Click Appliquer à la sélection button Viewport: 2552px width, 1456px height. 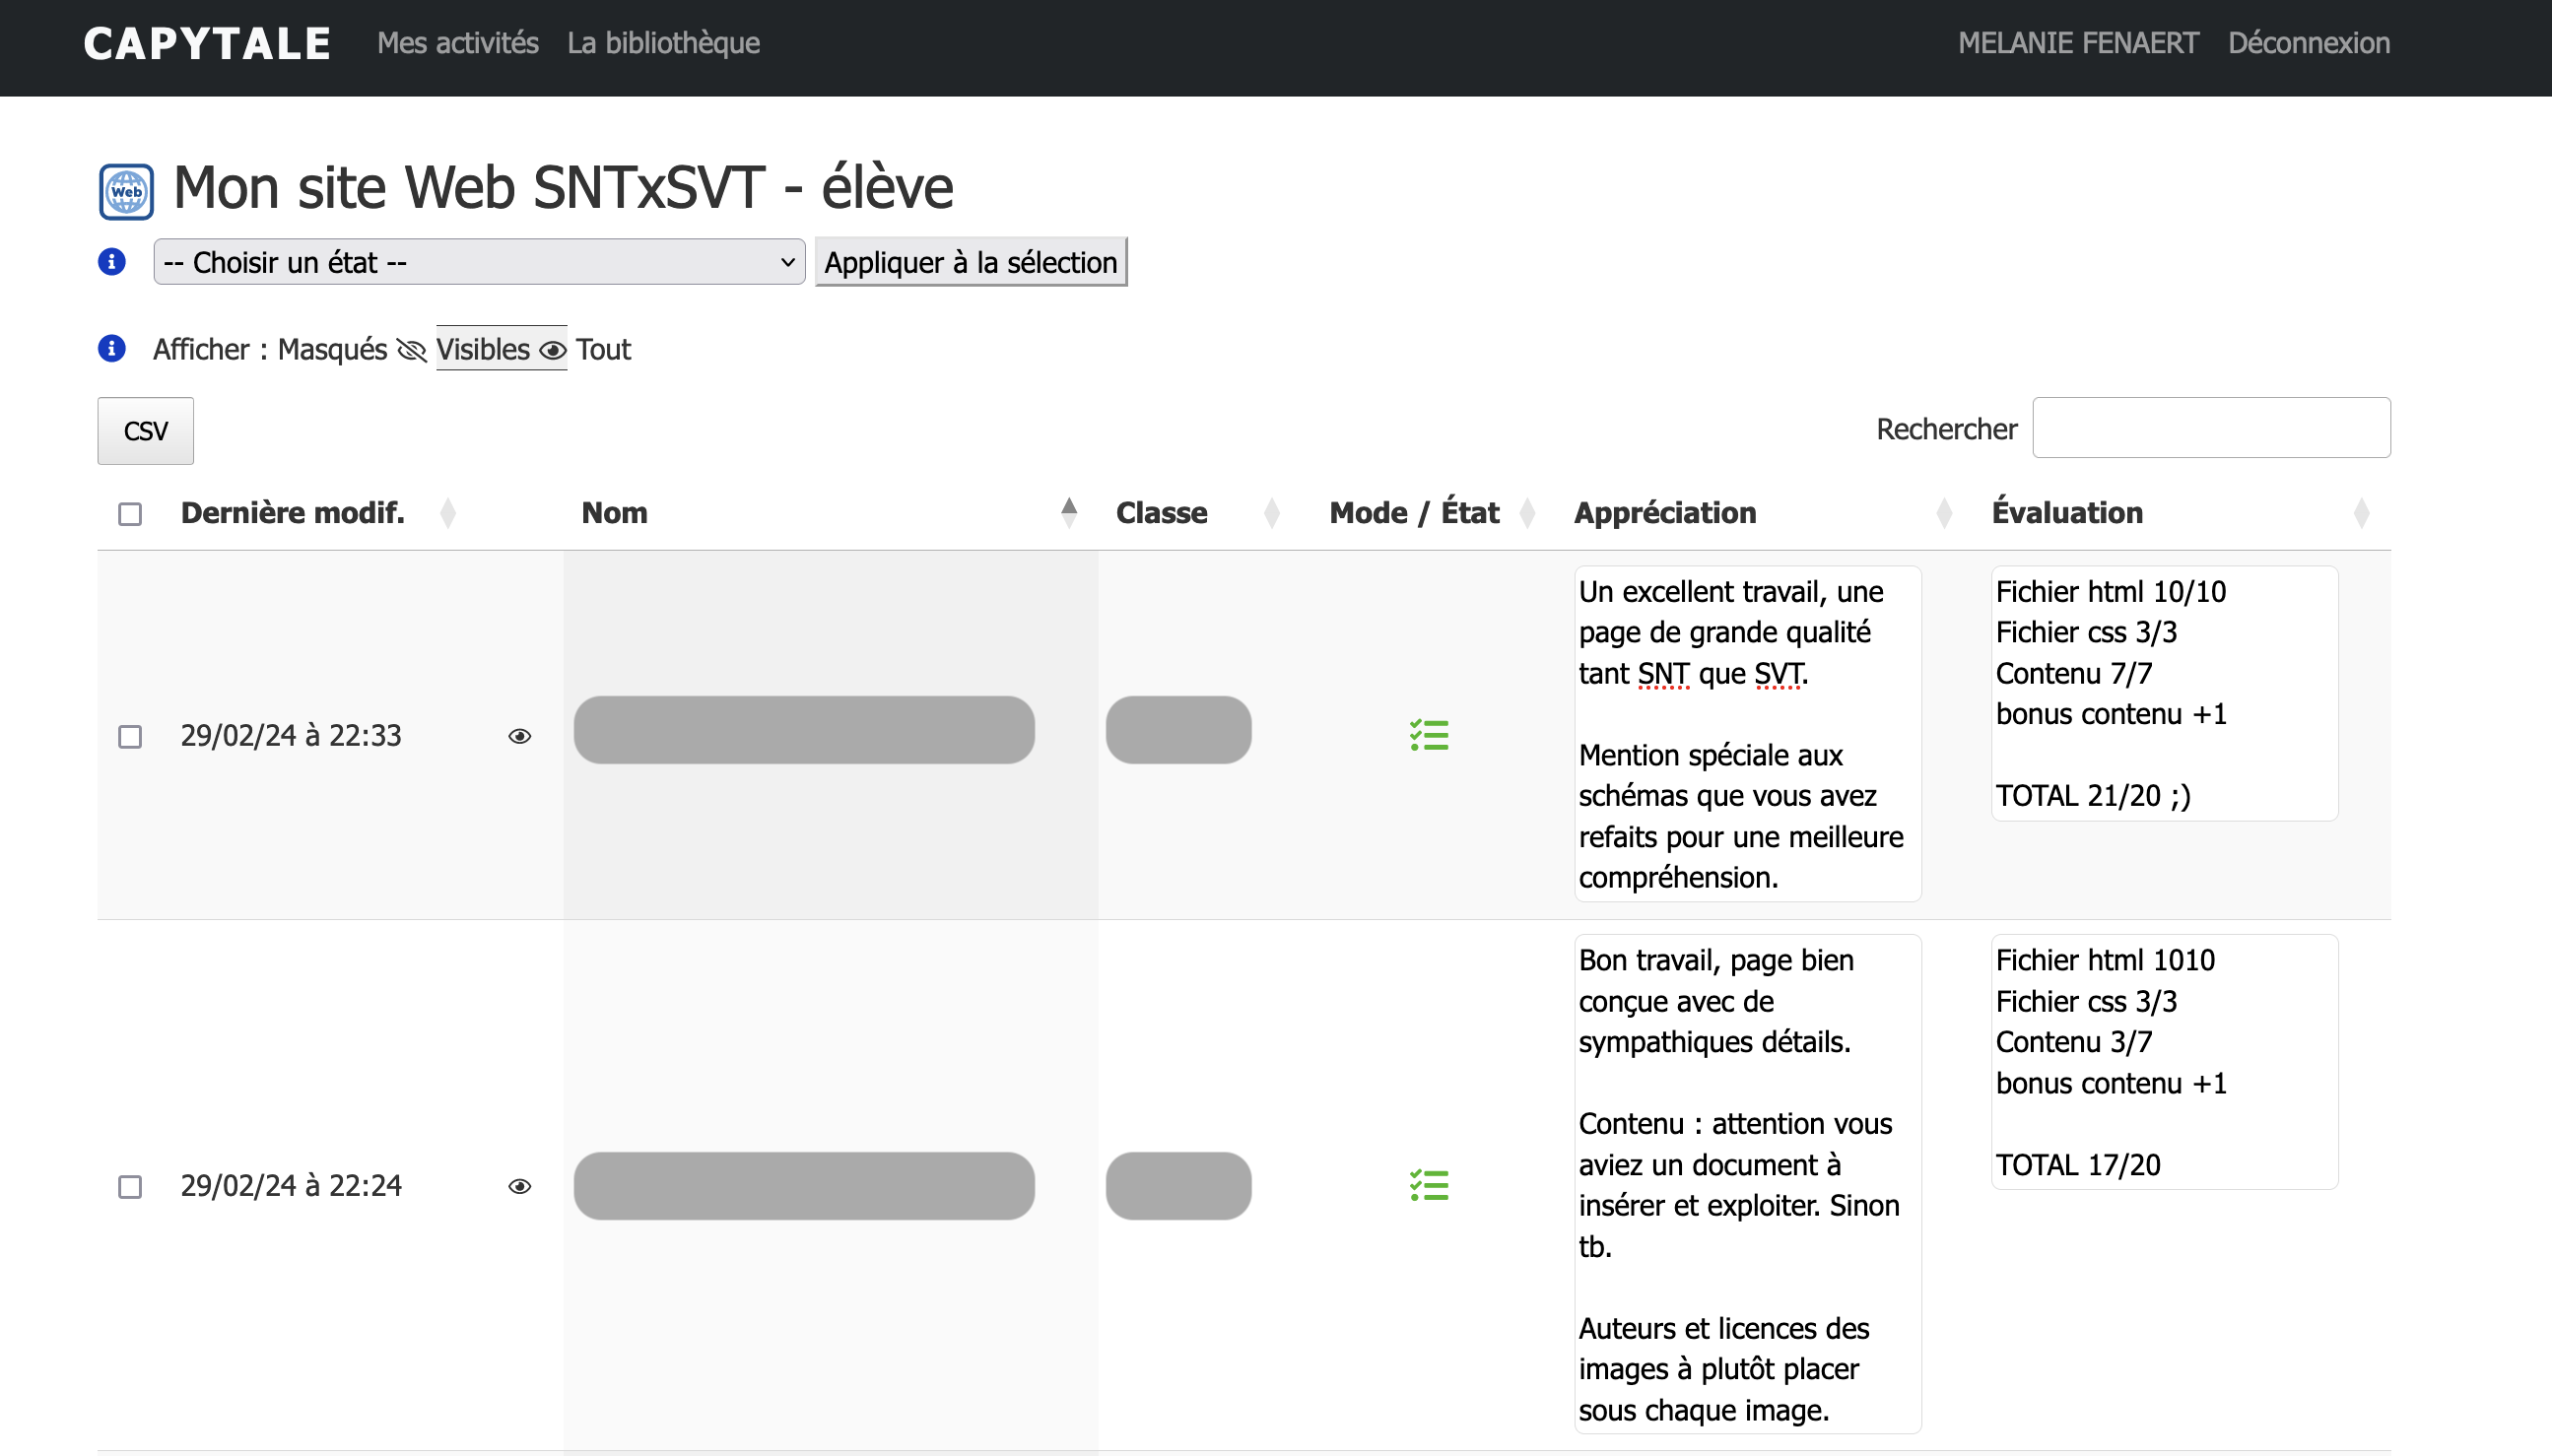970,262
